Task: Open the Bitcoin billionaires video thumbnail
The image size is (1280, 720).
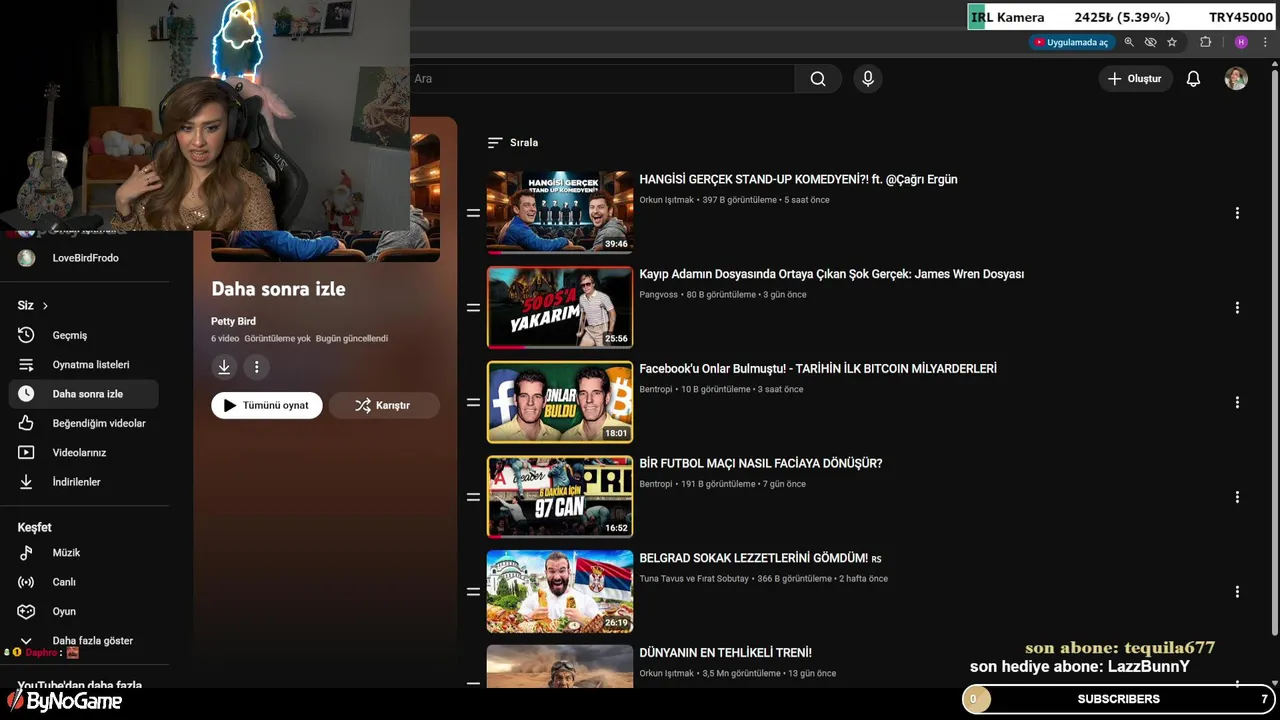Action: (560, 402)
